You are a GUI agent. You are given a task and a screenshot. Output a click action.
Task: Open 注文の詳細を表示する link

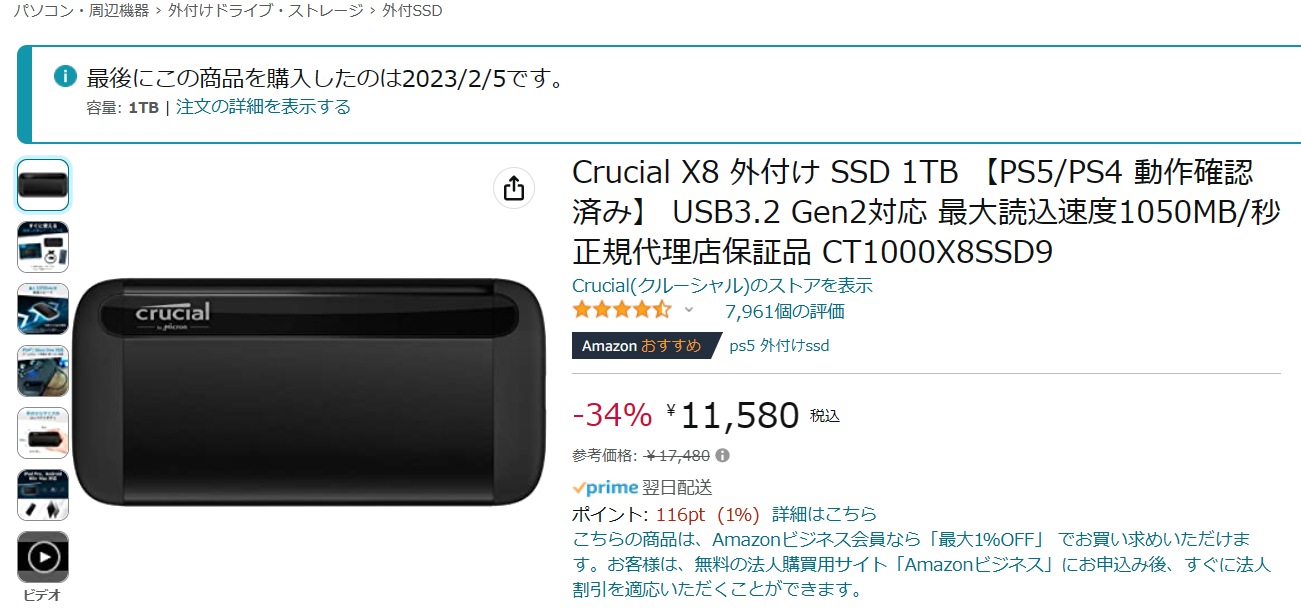pyautogui.click(x=263, y=107)
